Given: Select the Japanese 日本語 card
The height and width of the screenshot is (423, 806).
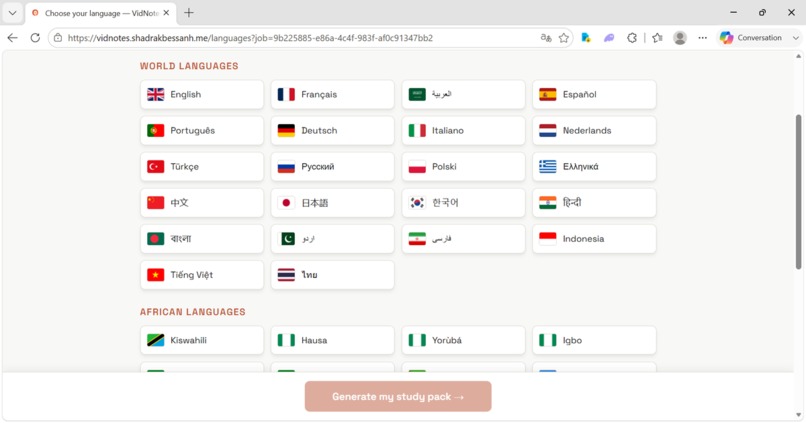Looking at the screenshot, I should click(x=333, y=203).
